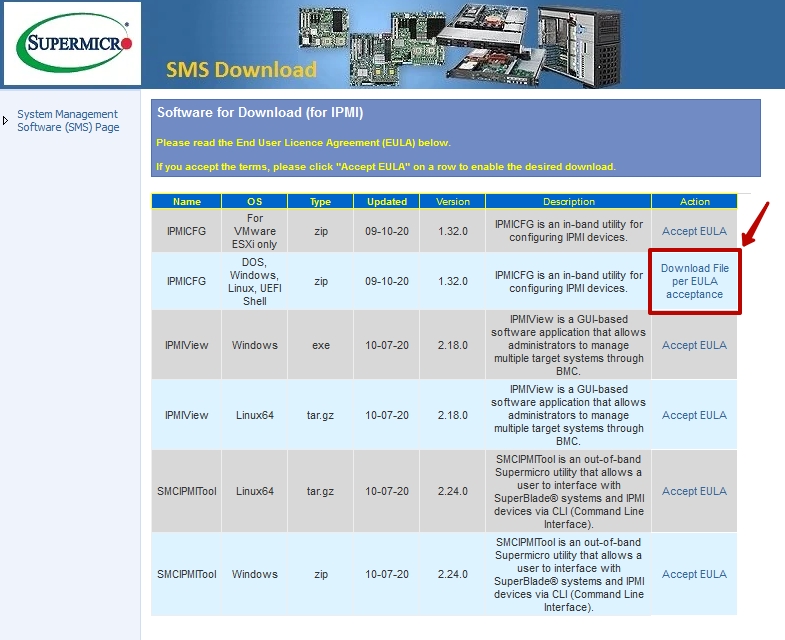Click the 'Linux64' cell in SMCIPMITool row
The width and height of the screenshot is (785, 640).
(254, 491)
